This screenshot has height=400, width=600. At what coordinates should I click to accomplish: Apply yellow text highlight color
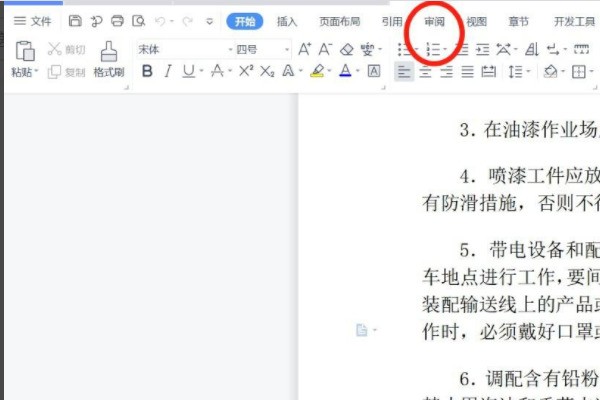tap(317, 71)
